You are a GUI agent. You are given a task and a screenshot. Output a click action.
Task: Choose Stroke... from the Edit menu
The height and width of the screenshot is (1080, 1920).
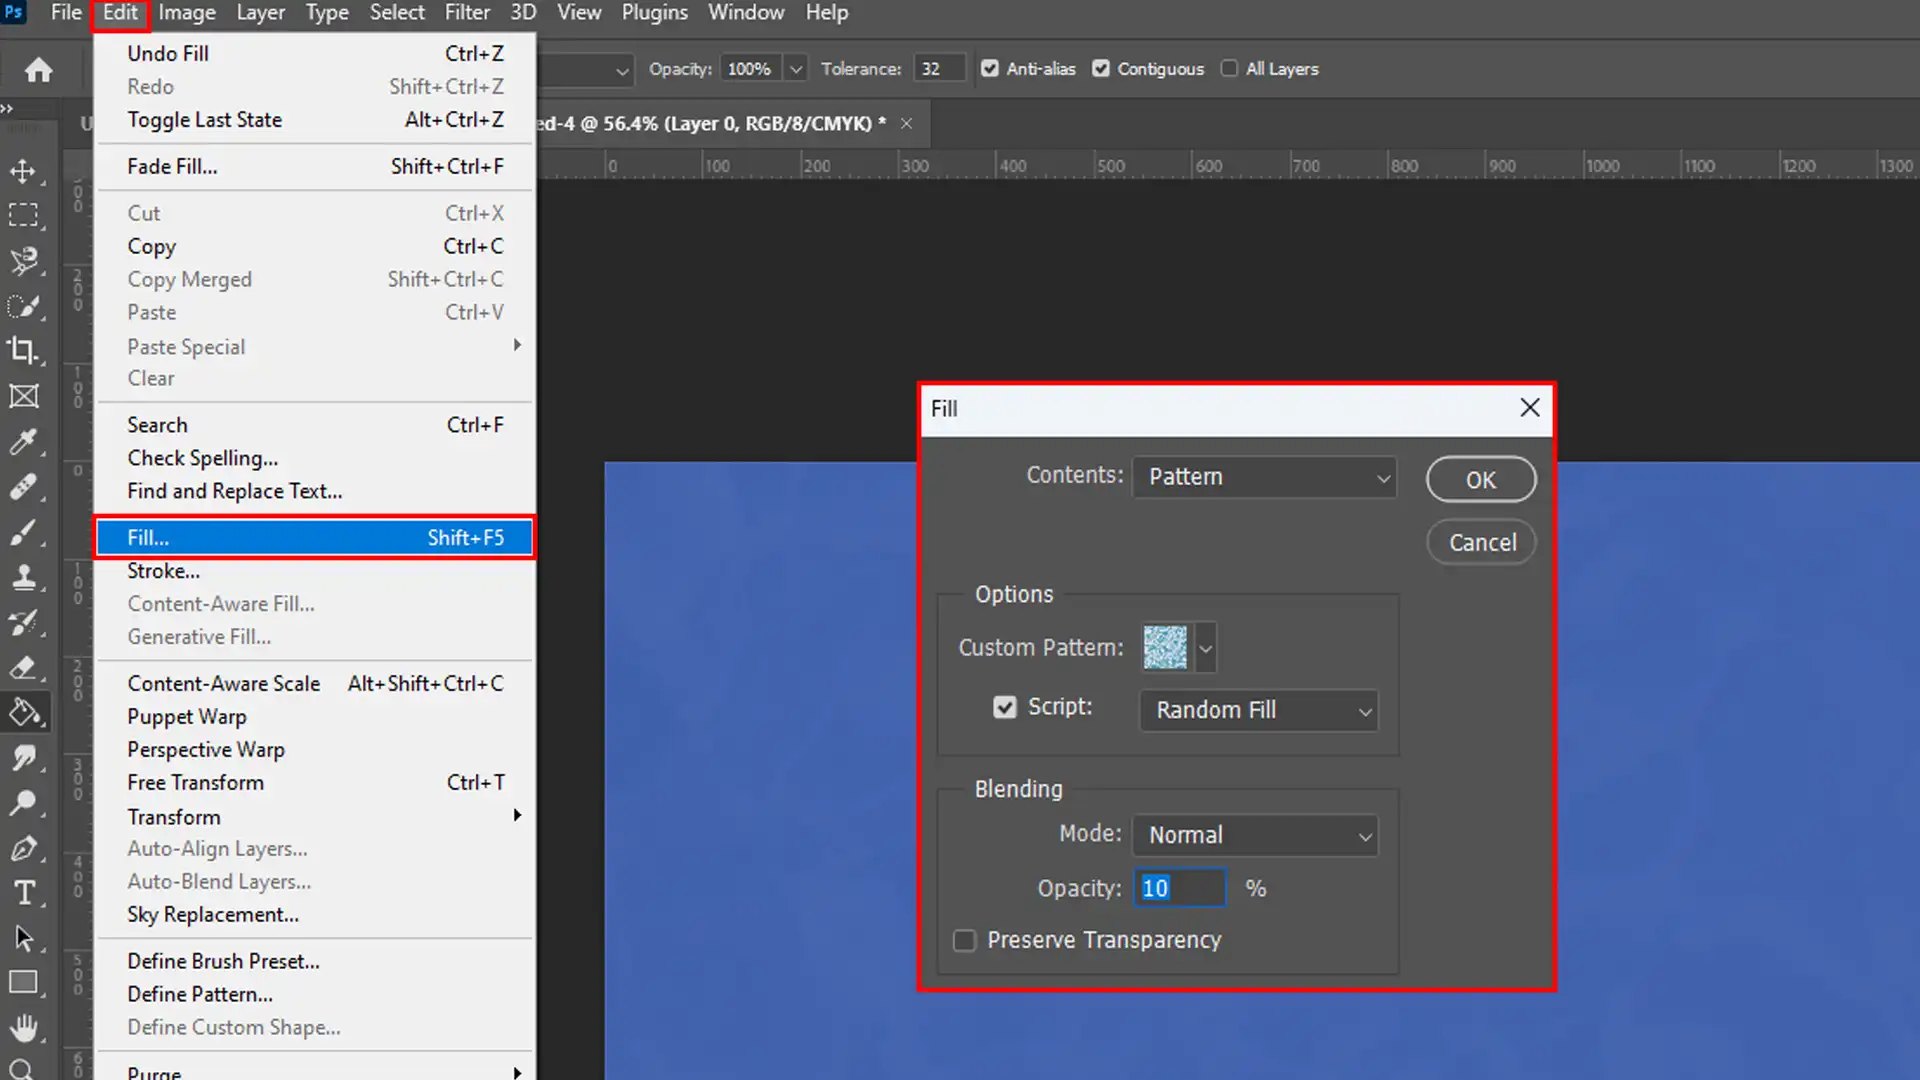[x=315, y=571]
